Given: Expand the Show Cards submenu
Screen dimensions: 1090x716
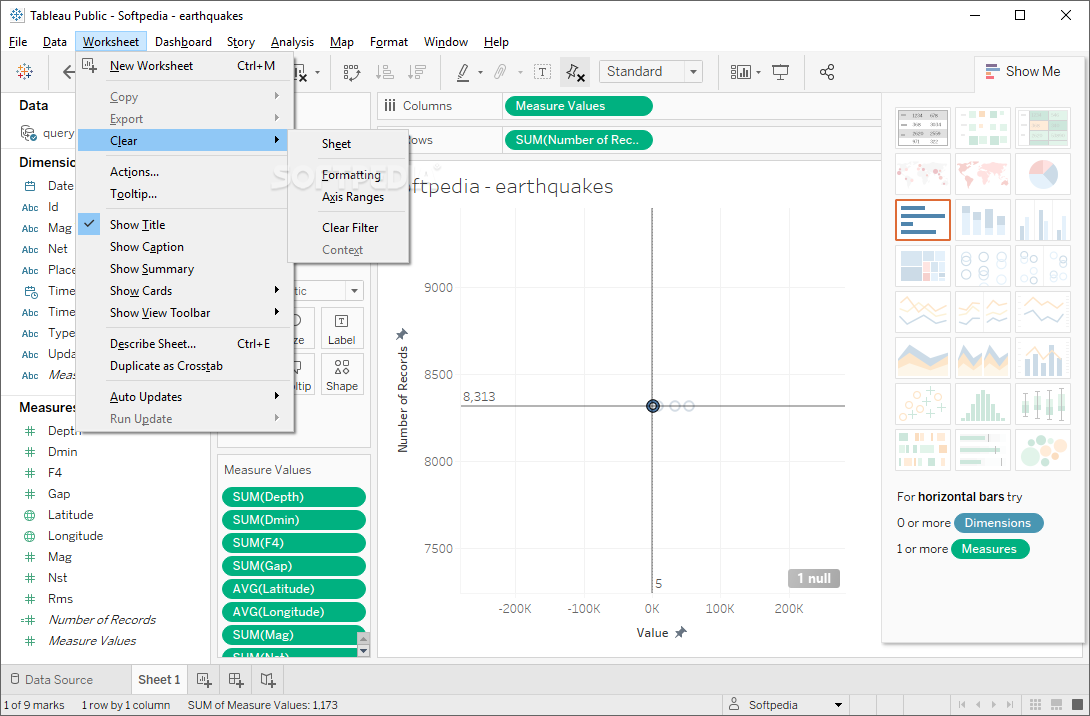Looking at the screenshot, I should point(183,291).
